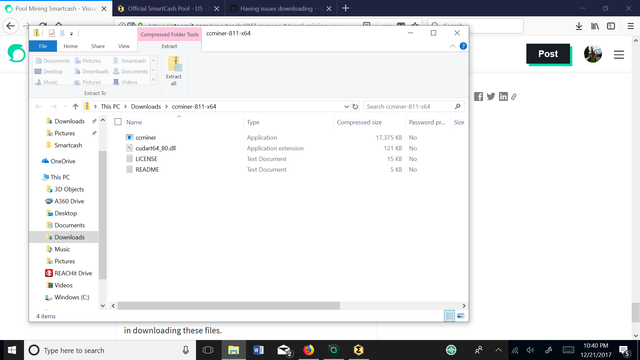This screenshot has width=640, height=360.
Task: Select the cudart64_80.dll file
Action: (156, 148)
